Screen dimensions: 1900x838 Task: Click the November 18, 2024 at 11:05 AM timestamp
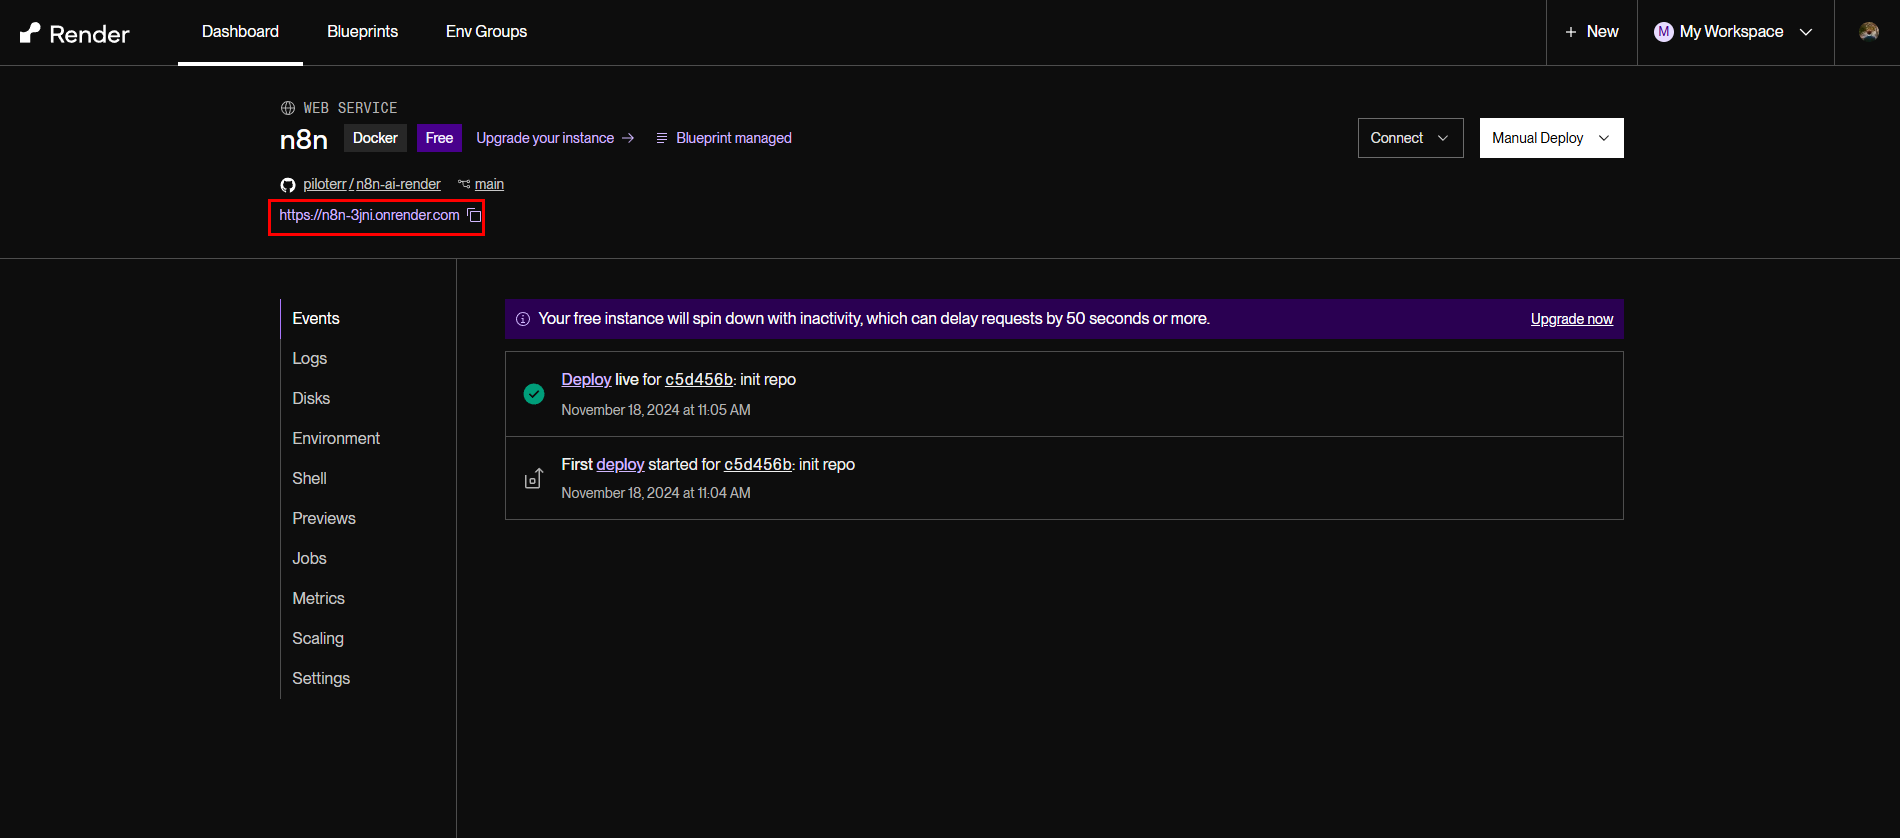coord(656,410)
